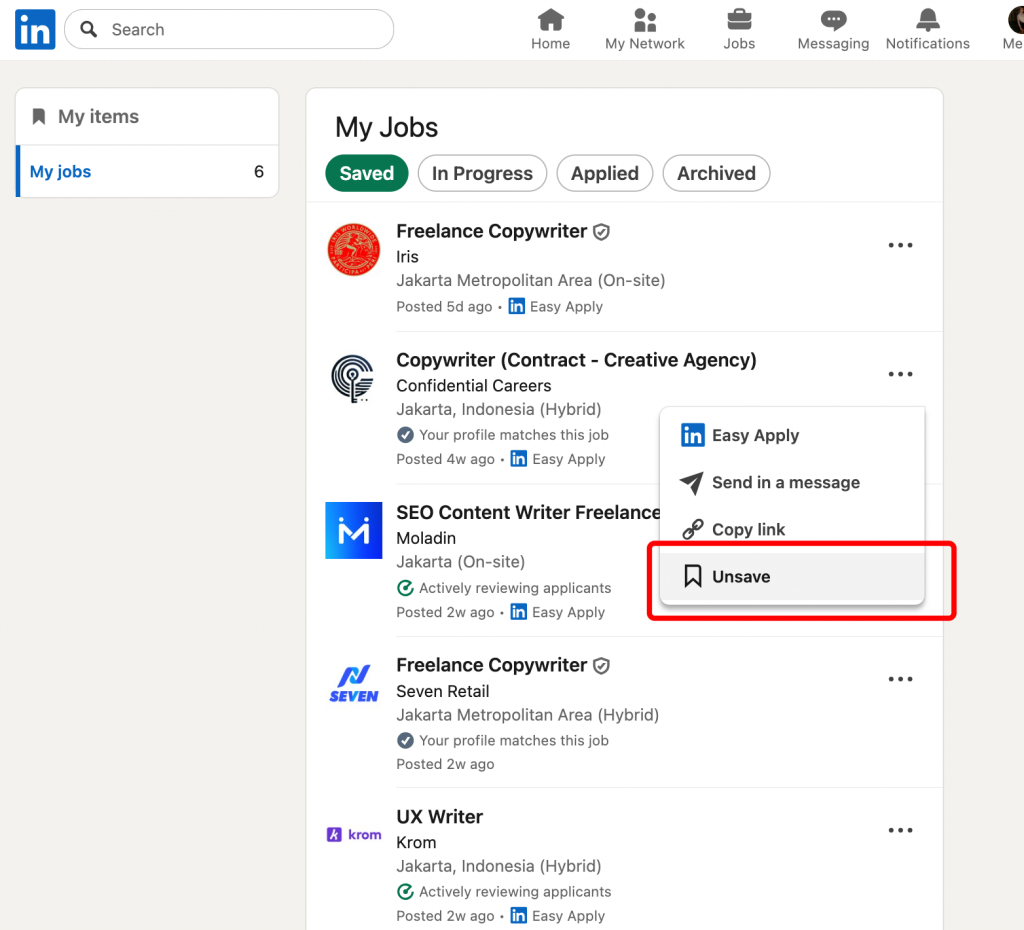Choose Send in a message option
This screenshot has width=1024, height=930.
click(785, 483)
